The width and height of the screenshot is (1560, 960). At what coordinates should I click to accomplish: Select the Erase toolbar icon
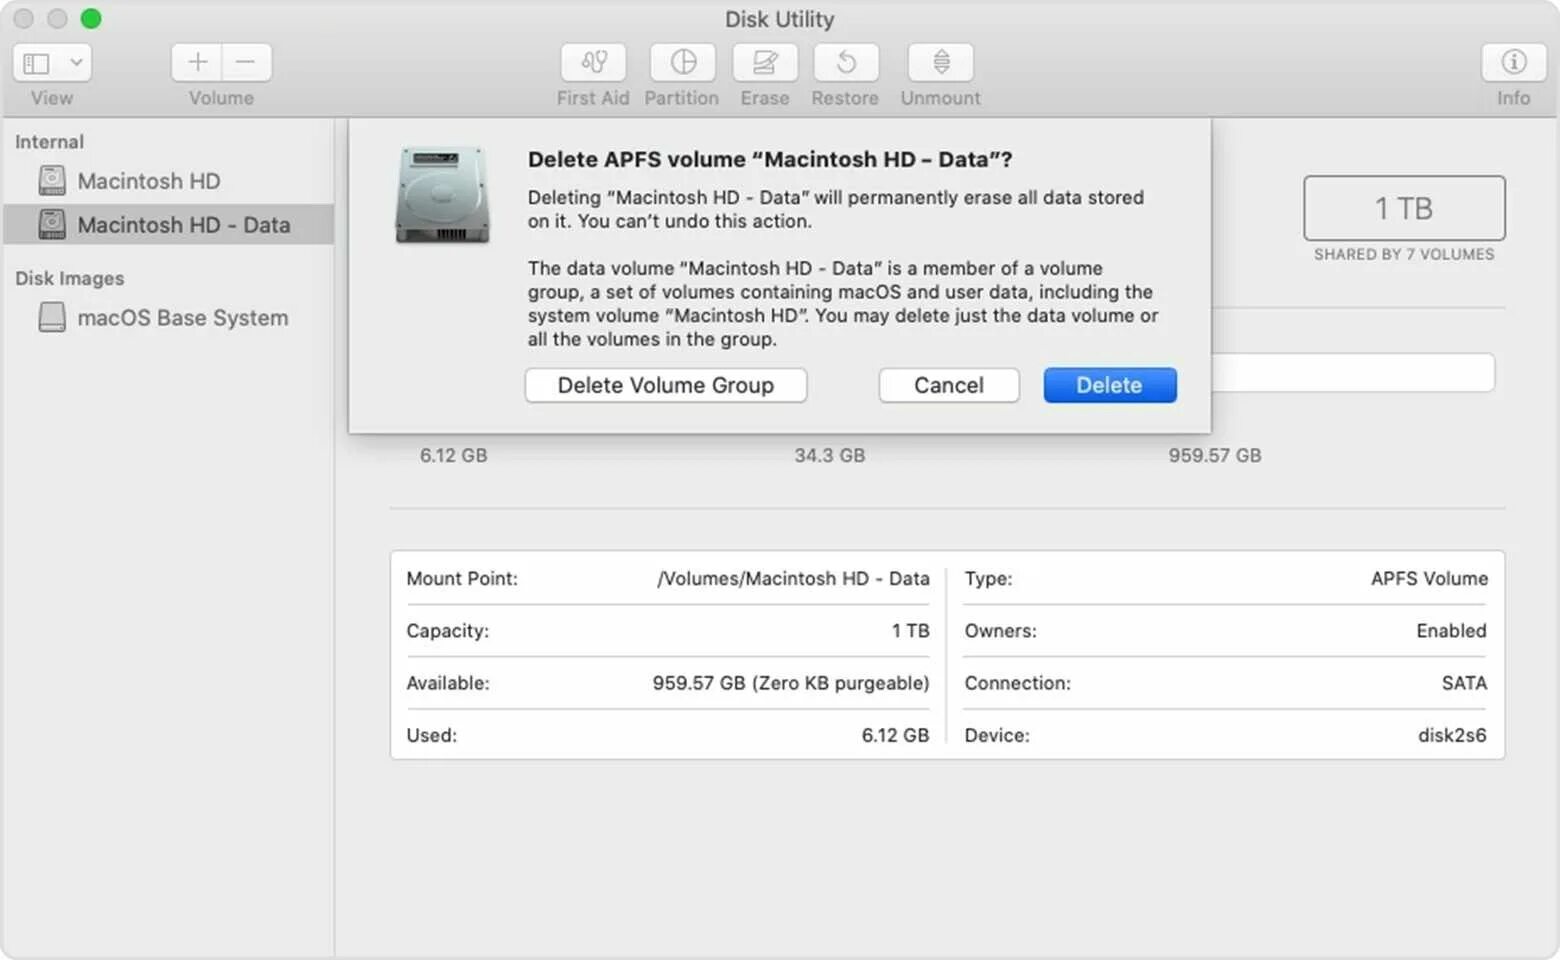pos(765,62)
